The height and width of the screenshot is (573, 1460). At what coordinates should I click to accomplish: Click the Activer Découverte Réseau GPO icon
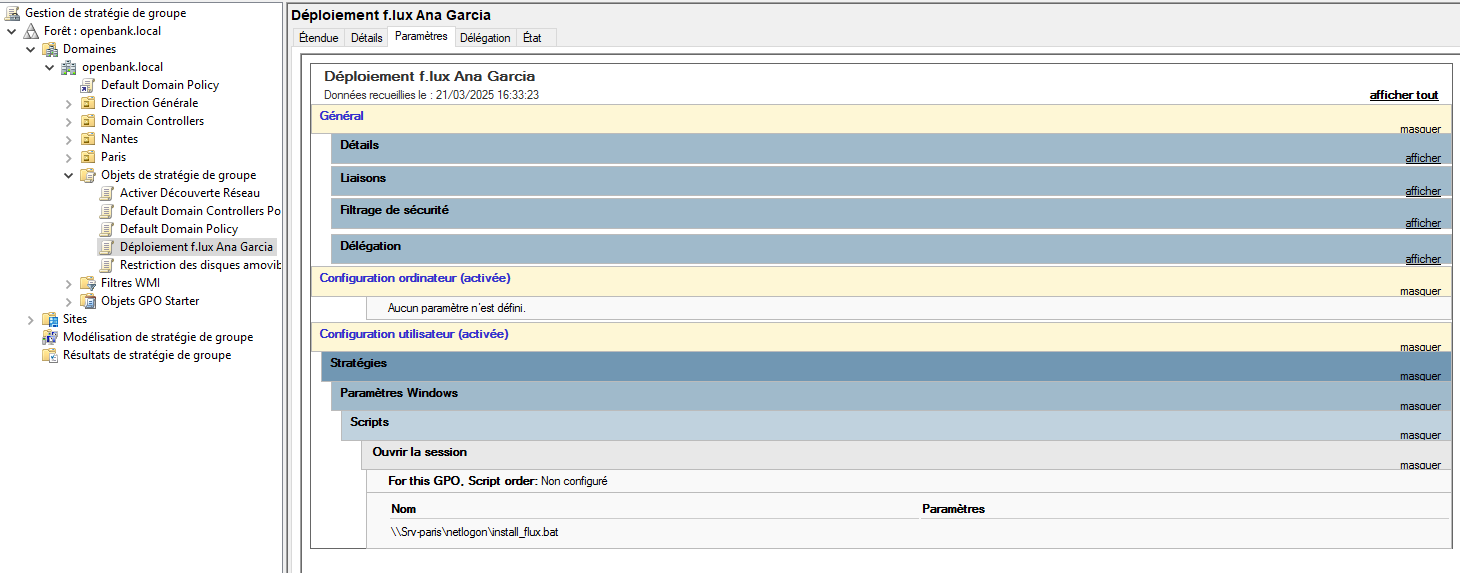tap(107, 193)
